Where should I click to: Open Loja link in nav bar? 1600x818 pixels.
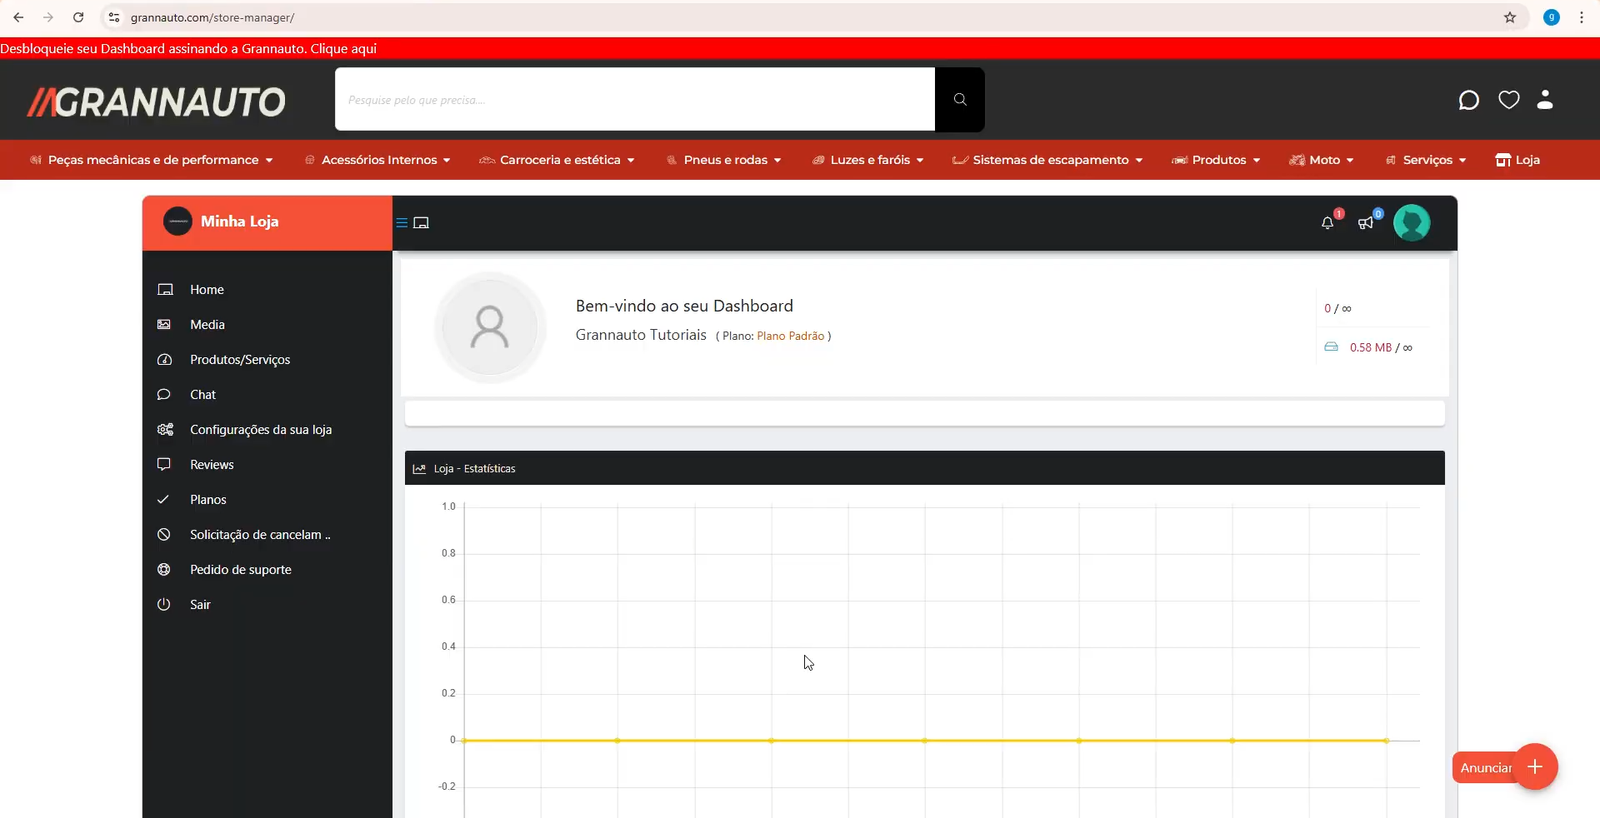point(1517,160)
